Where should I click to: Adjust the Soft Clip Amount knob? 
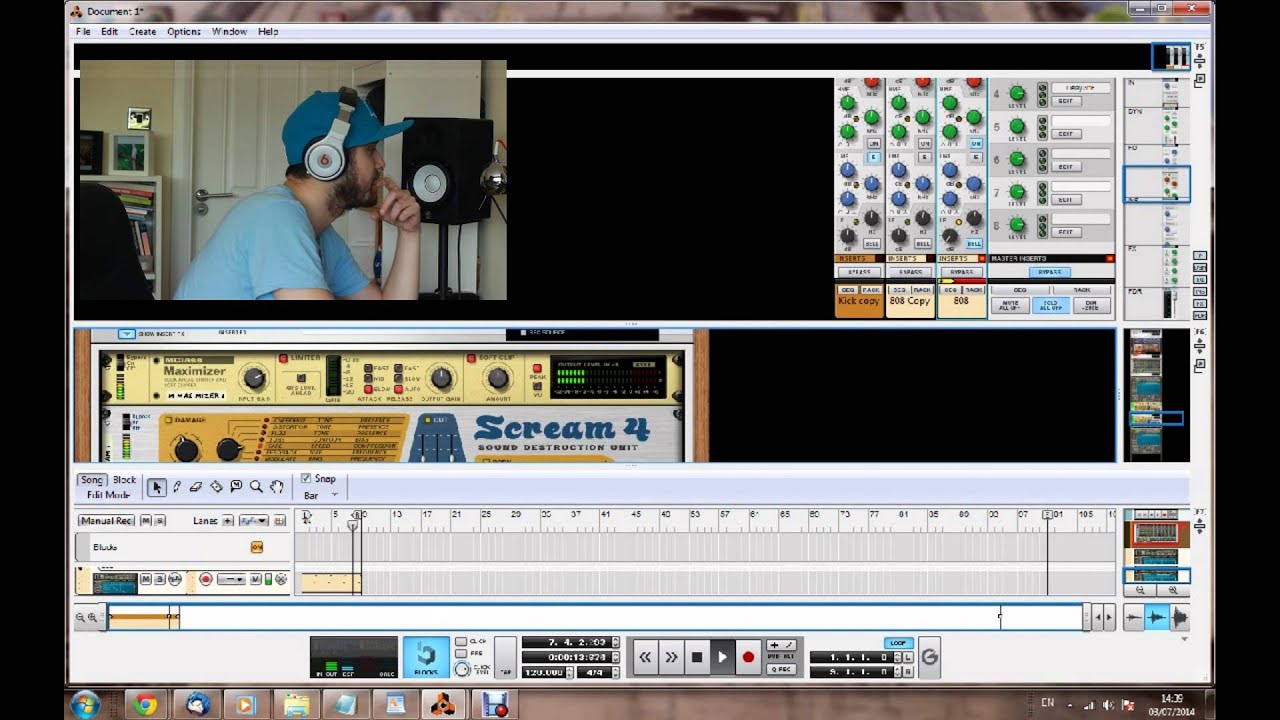(497, 378)
